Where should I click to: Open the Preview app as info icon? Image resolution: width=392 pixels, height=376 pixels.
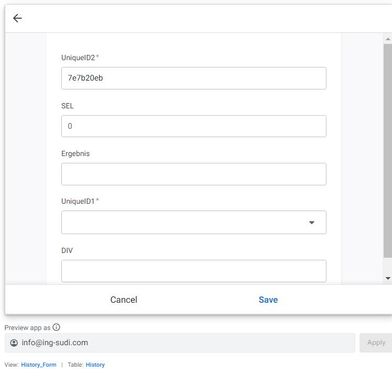[56, 327]
